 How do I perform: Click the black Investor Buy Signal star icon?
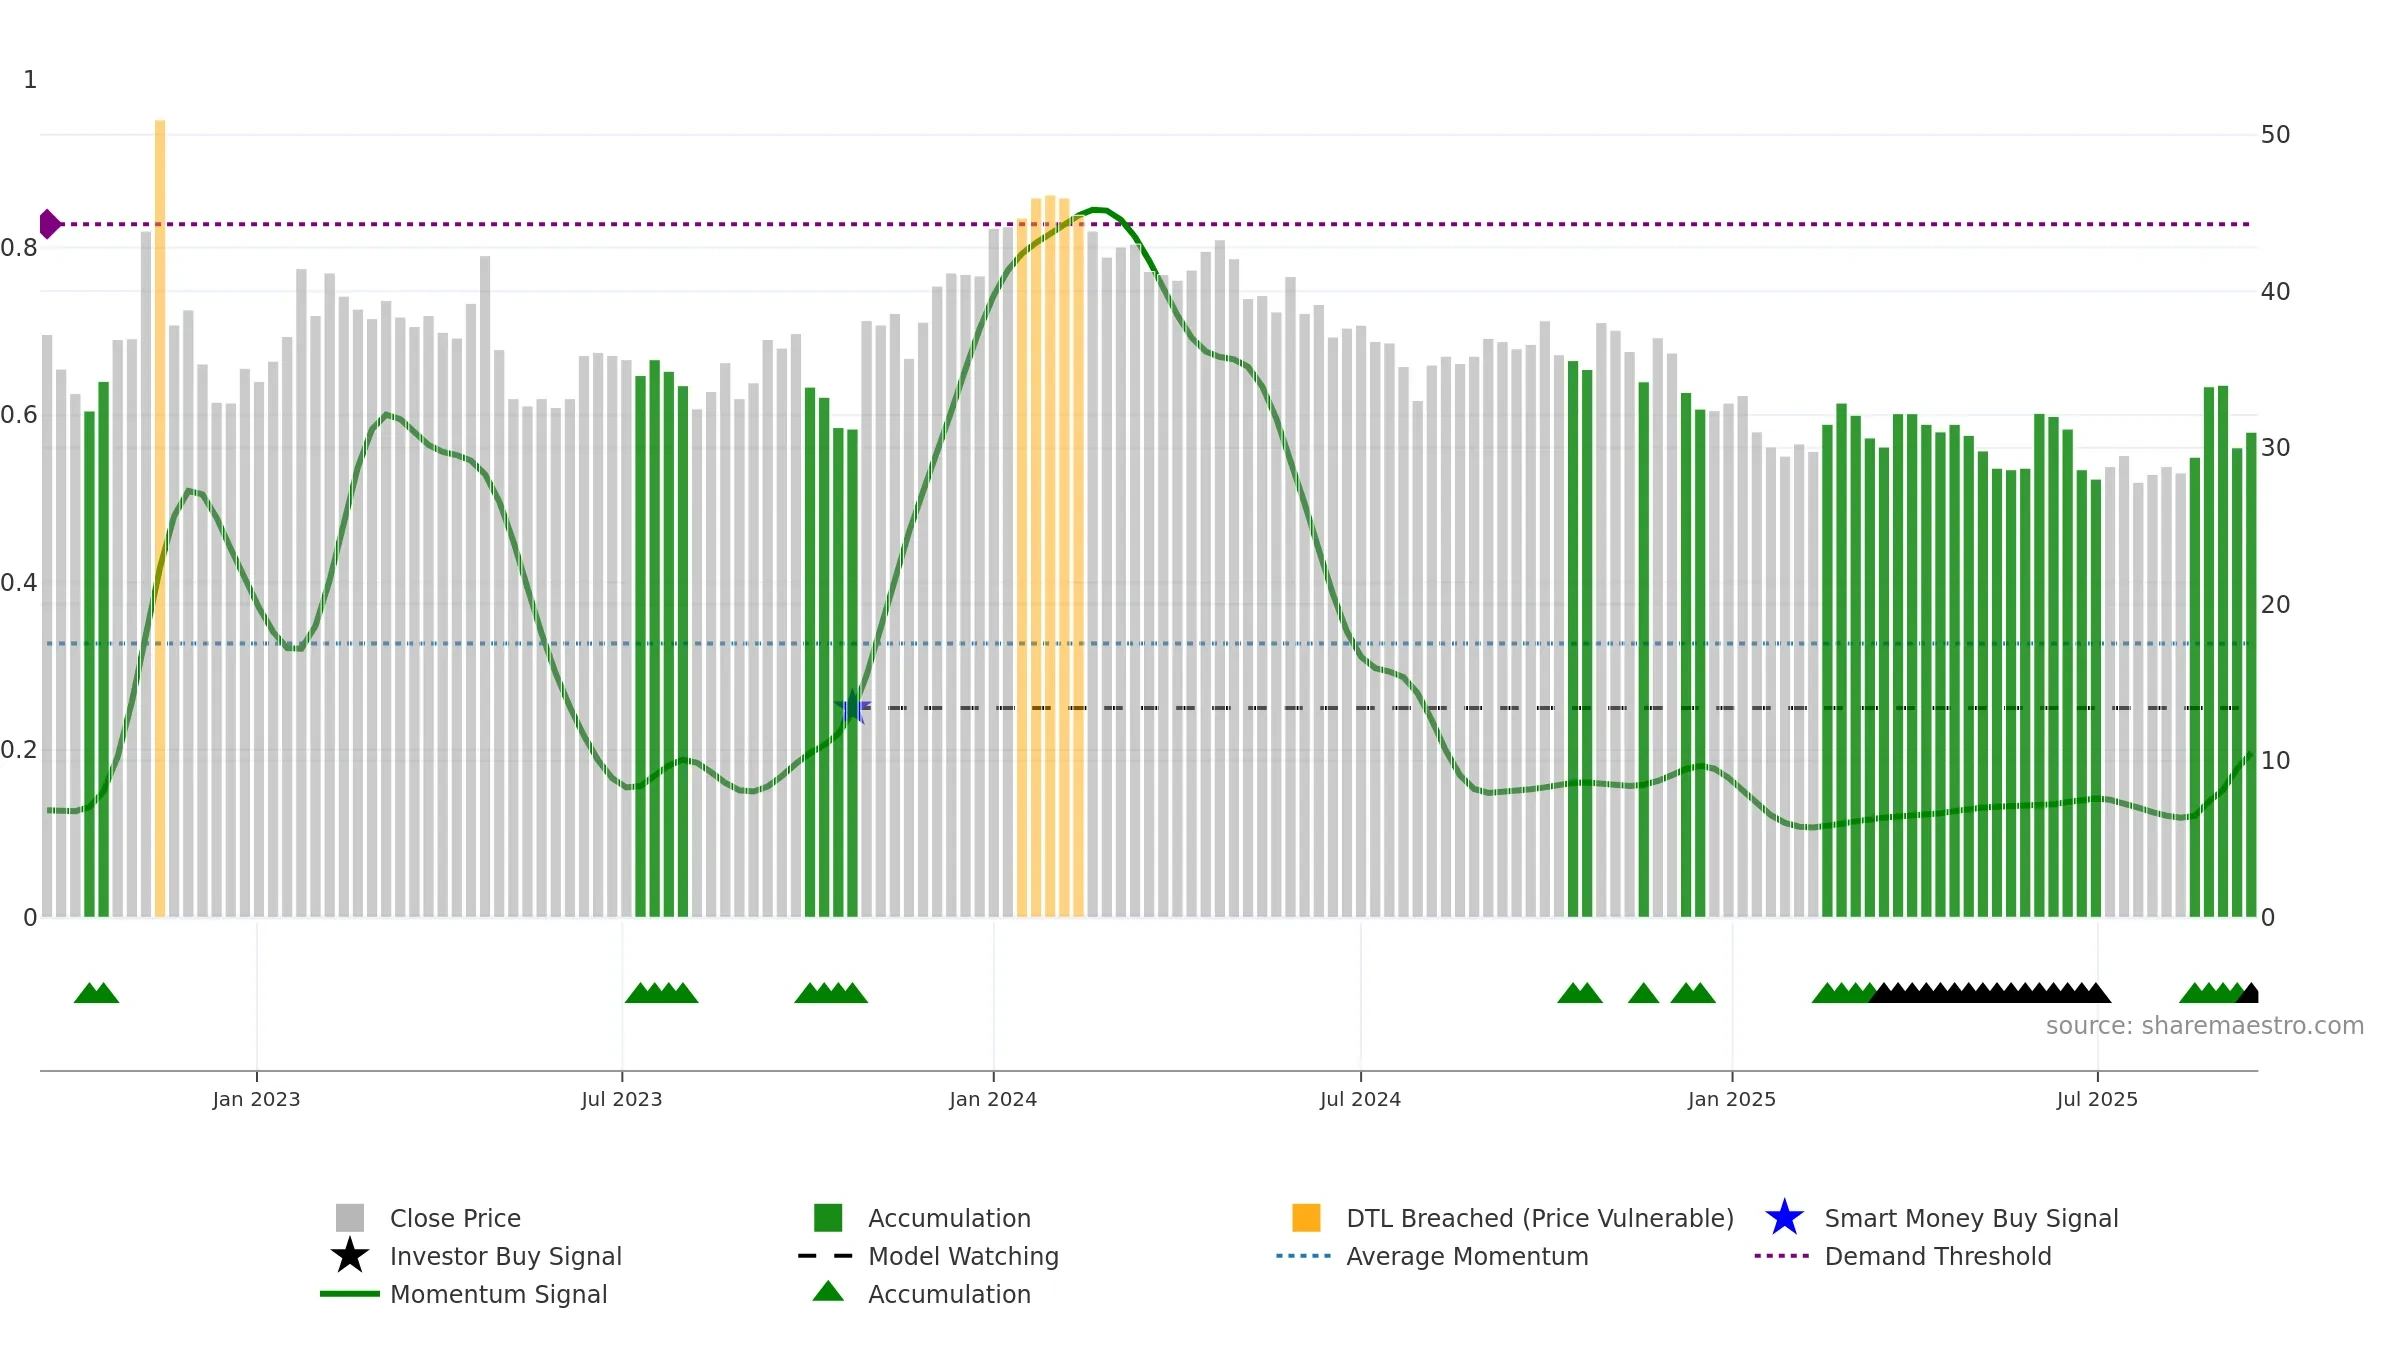pos(350,1255)
